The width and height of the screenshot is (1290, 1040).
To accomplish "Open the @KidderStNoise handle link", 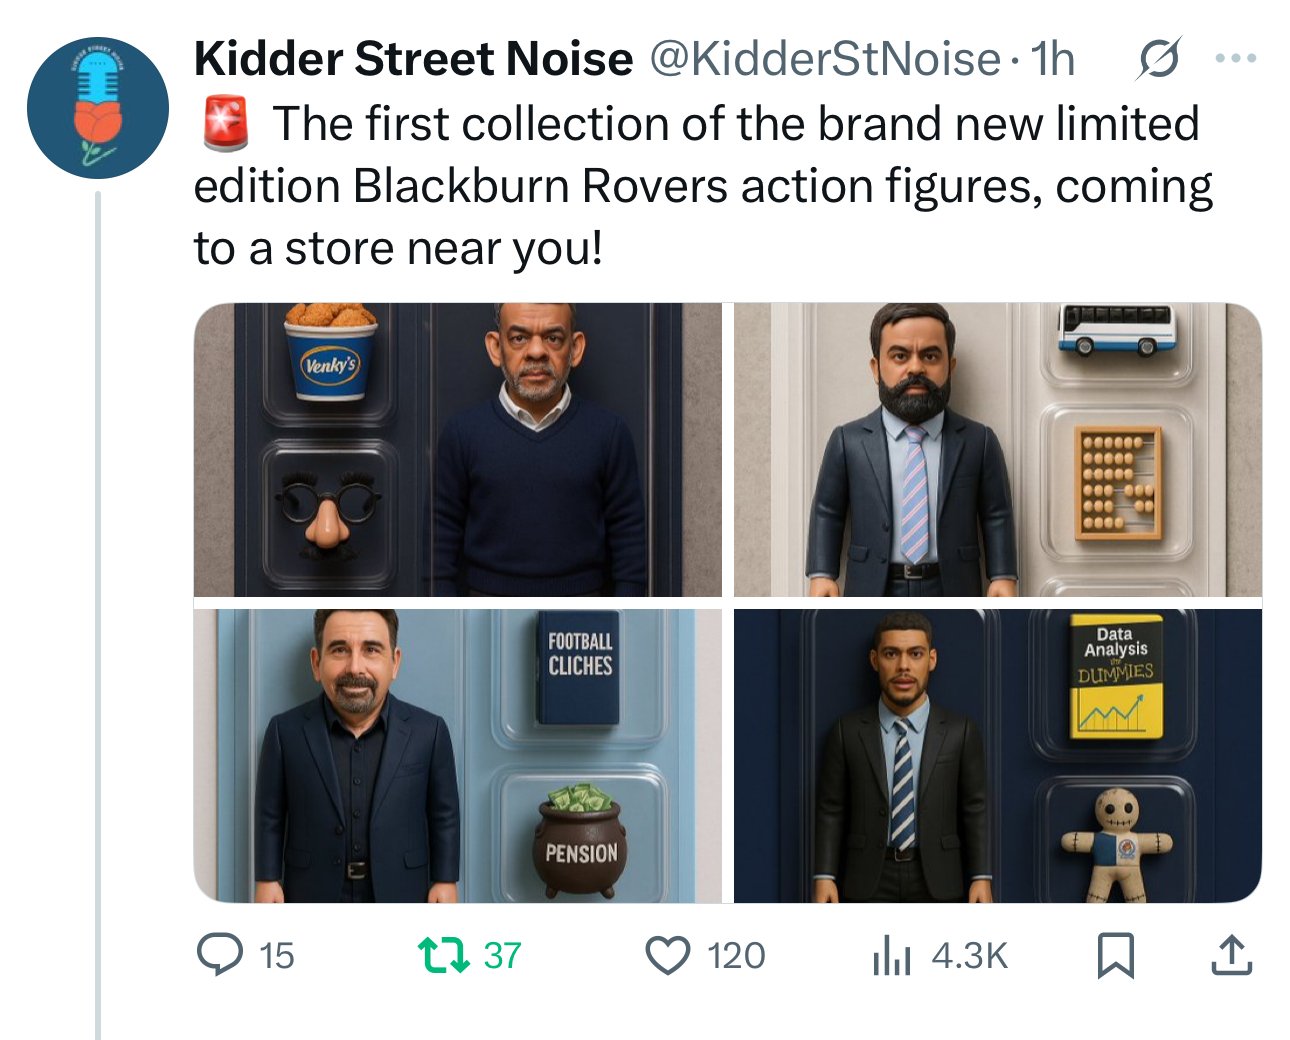I will 825,60.
